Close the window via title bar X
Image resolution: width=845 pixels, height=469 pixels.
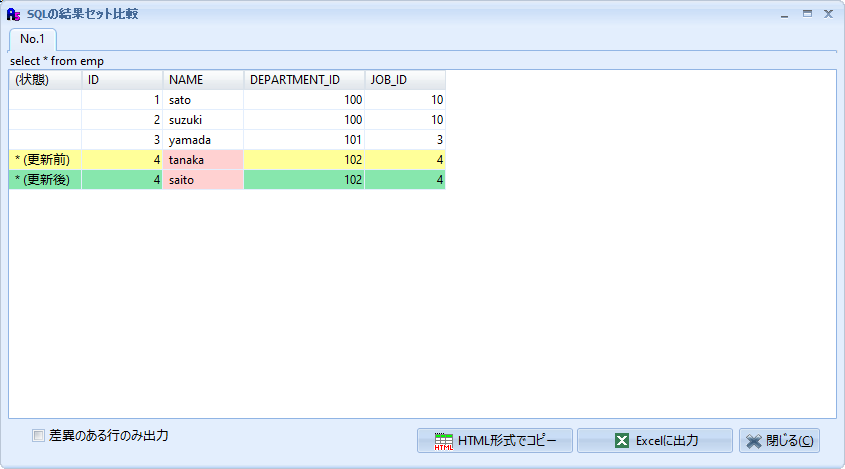829,14
